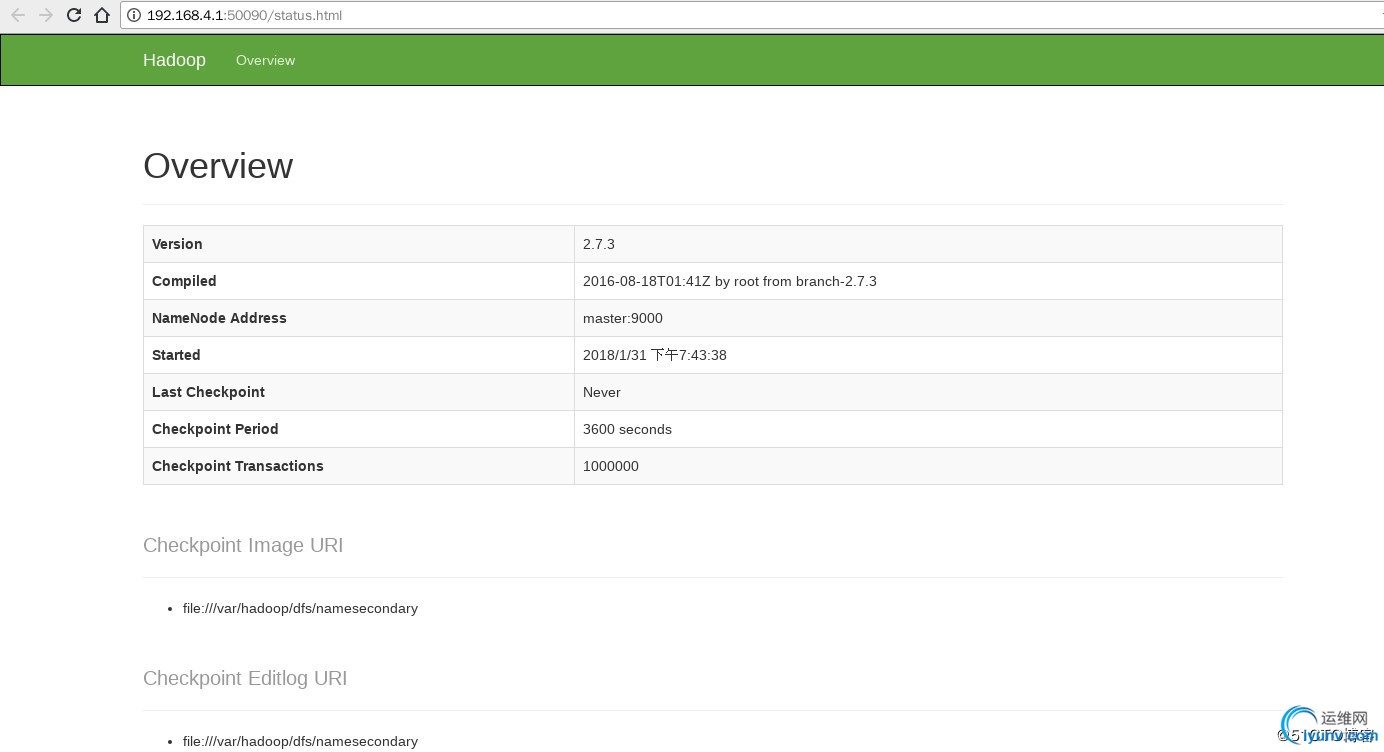Go back using the browser back arrow

click(17, 15)
